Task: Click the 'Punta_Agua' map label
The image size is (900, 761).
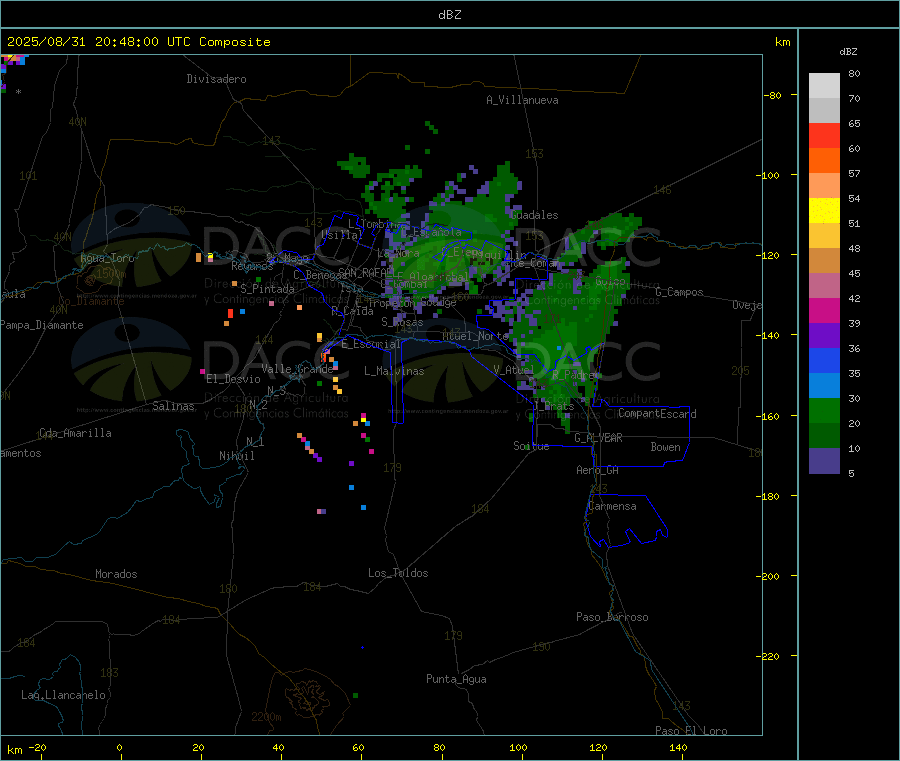Action: click(456, 679)
